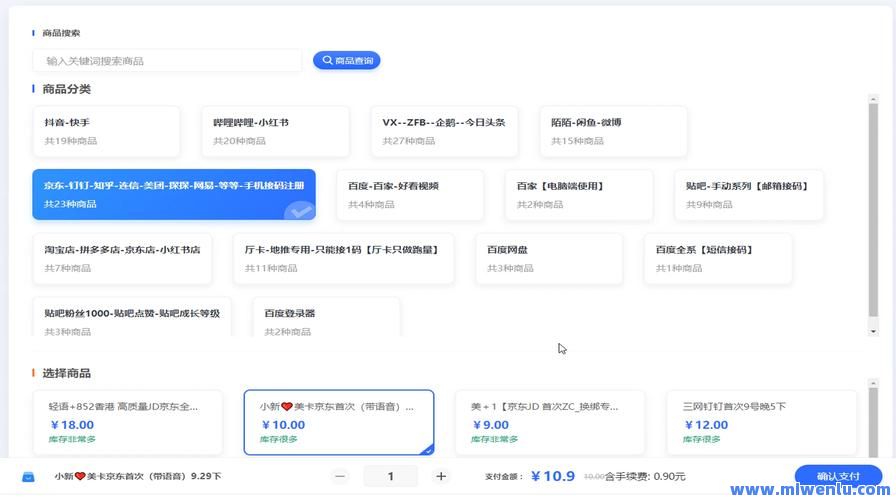Select the 百家【电脑端使用】 category

coord(579,195)
